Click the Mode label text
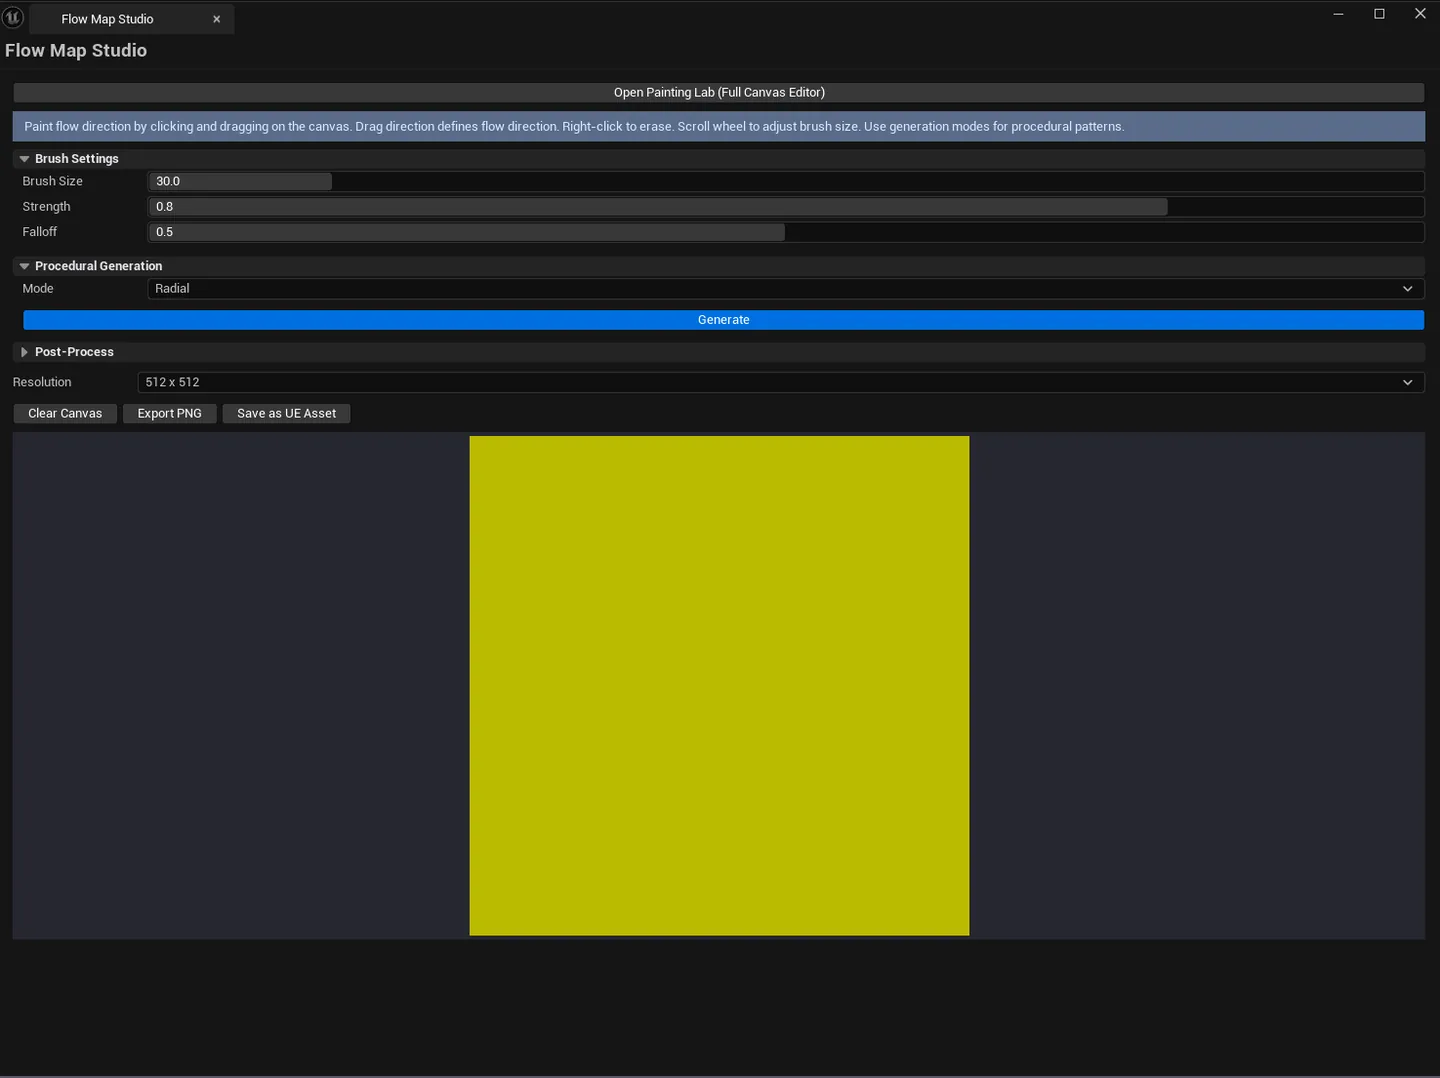The height and width of the screenshot is (1078, 1440). tap(38, 289)
